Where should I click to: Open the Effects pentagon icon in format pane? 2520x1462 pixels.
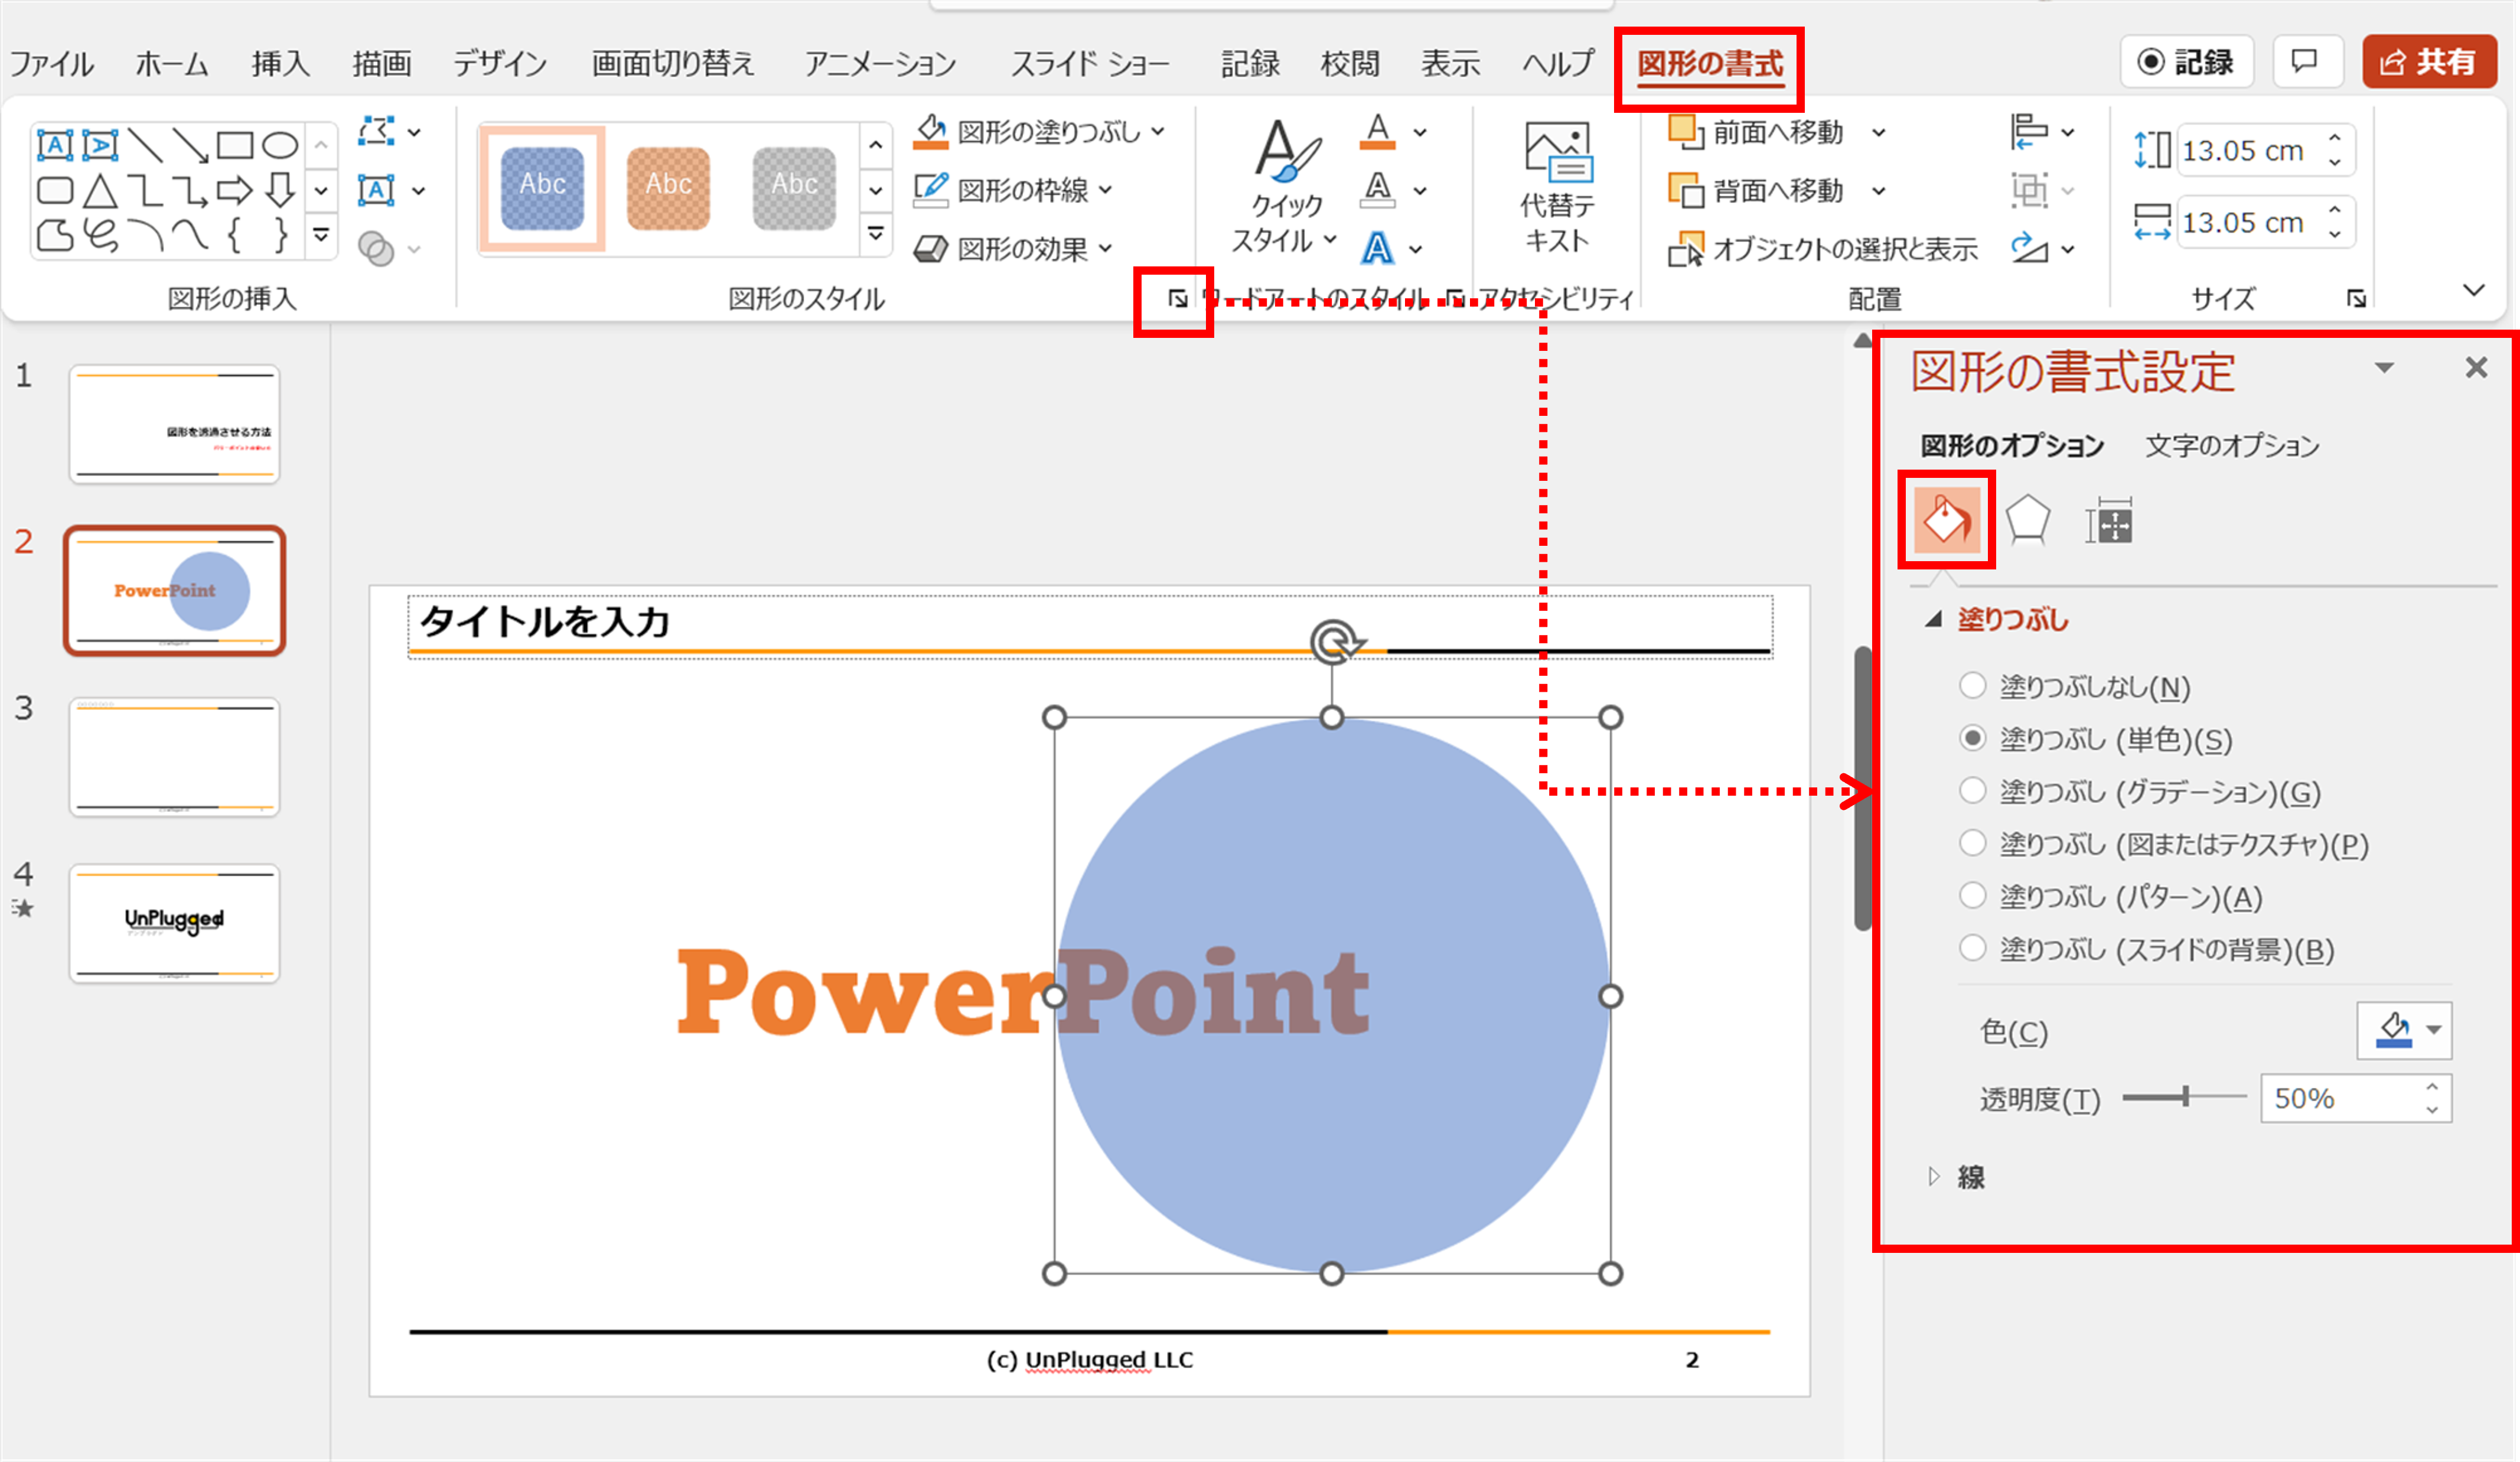click(2027, 521)
